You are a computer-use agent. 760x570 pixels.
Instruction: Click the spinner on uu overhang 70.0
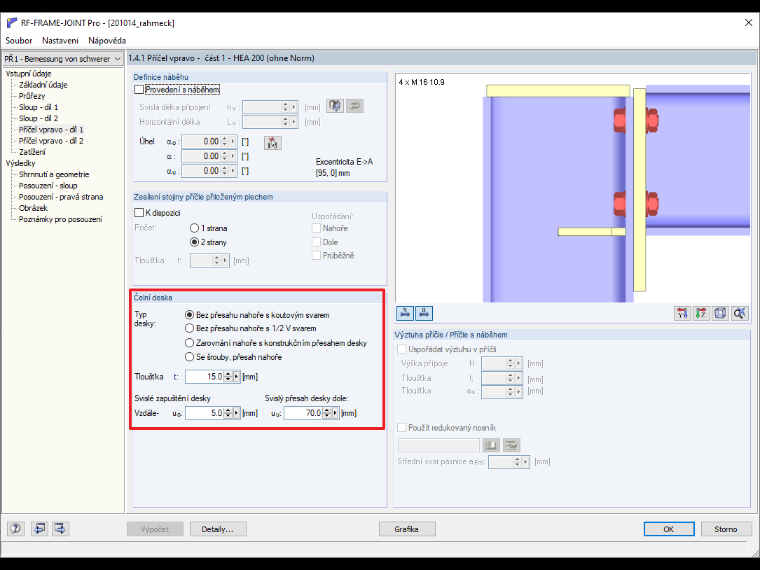tap(327, 413)
